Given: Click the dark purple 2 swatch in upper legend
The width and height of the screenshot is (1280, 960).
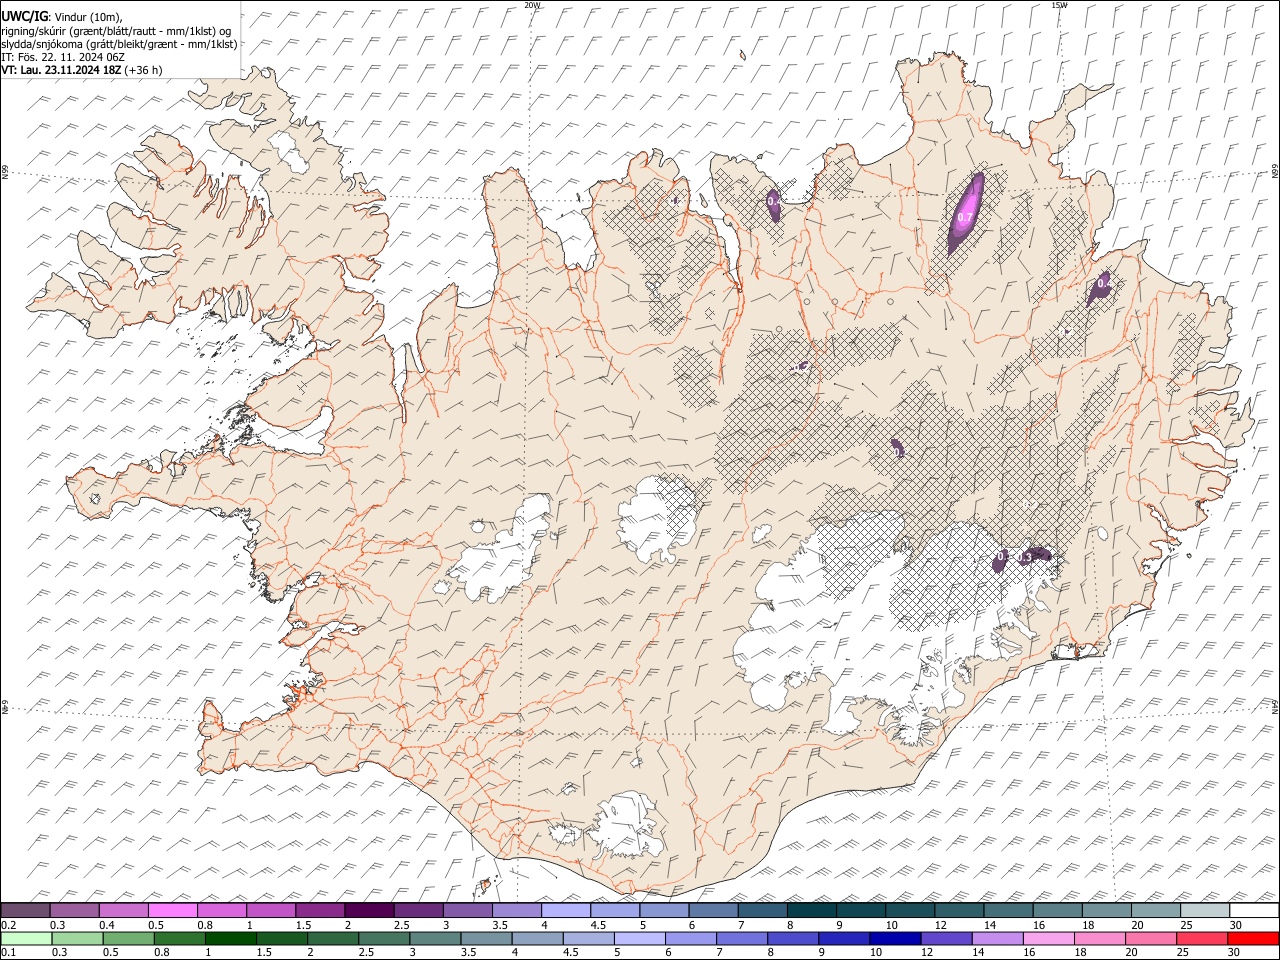Looking at the screenshot, I should [369, 910].
